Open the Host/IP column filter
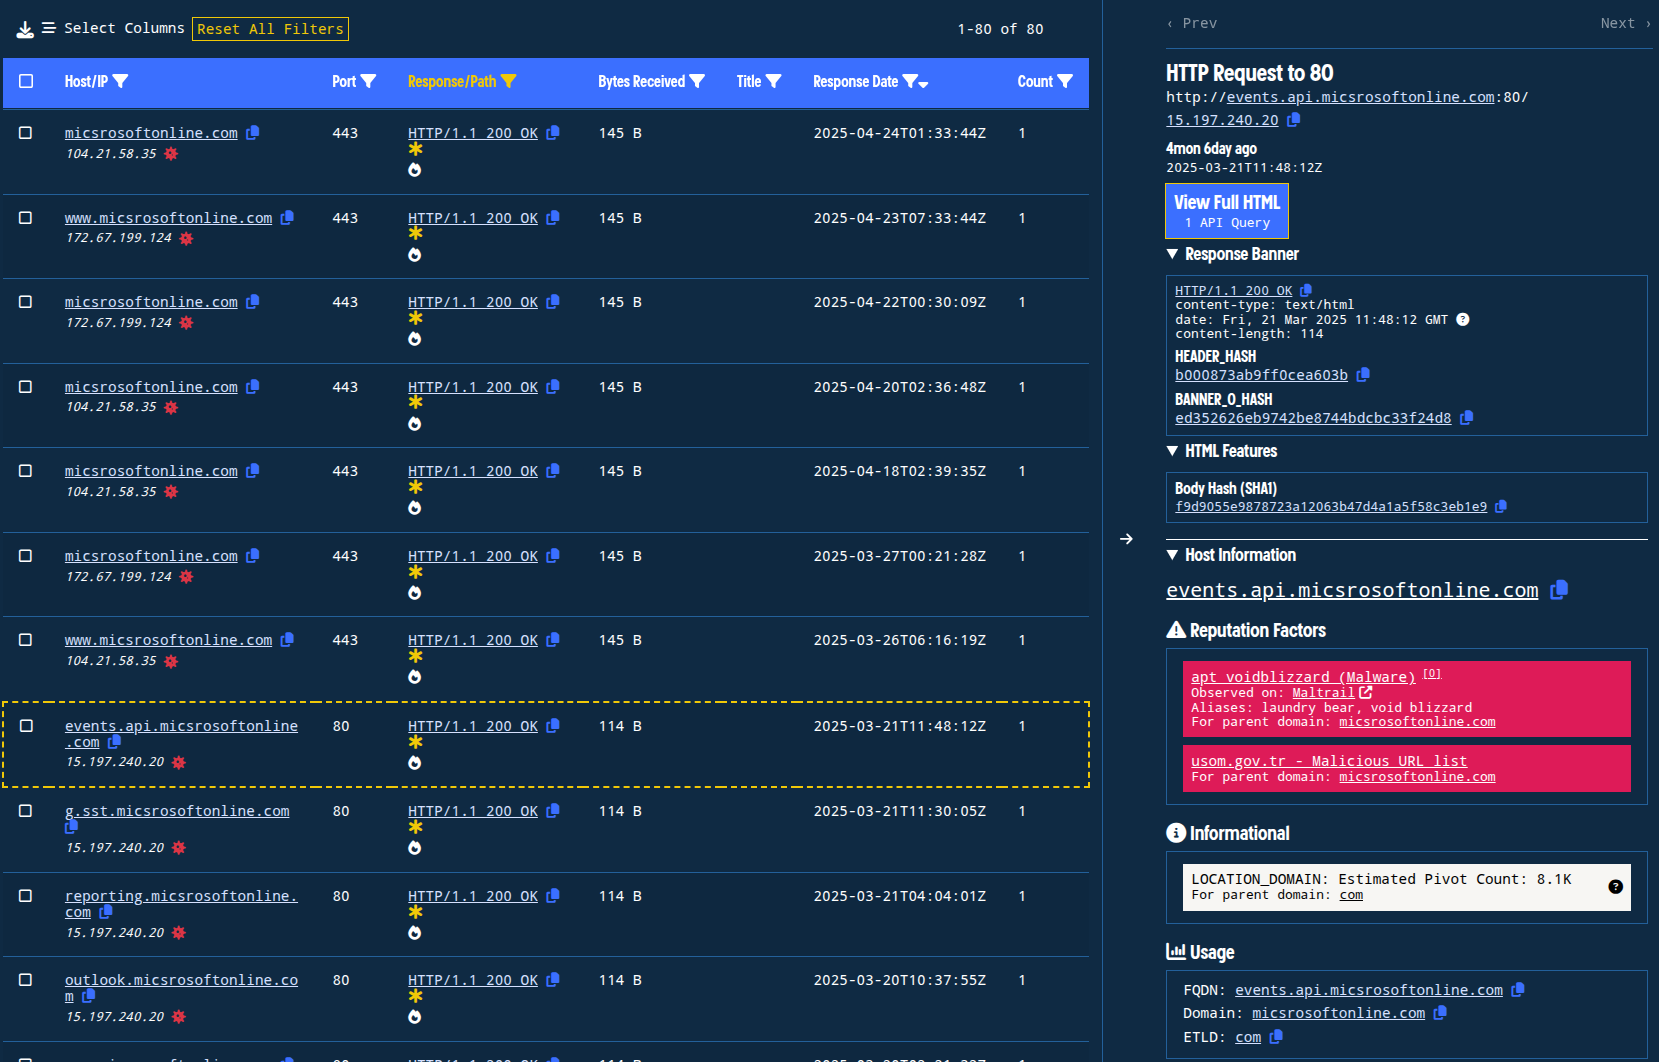Screen dimensions: 1659x1062 [121, 82]
